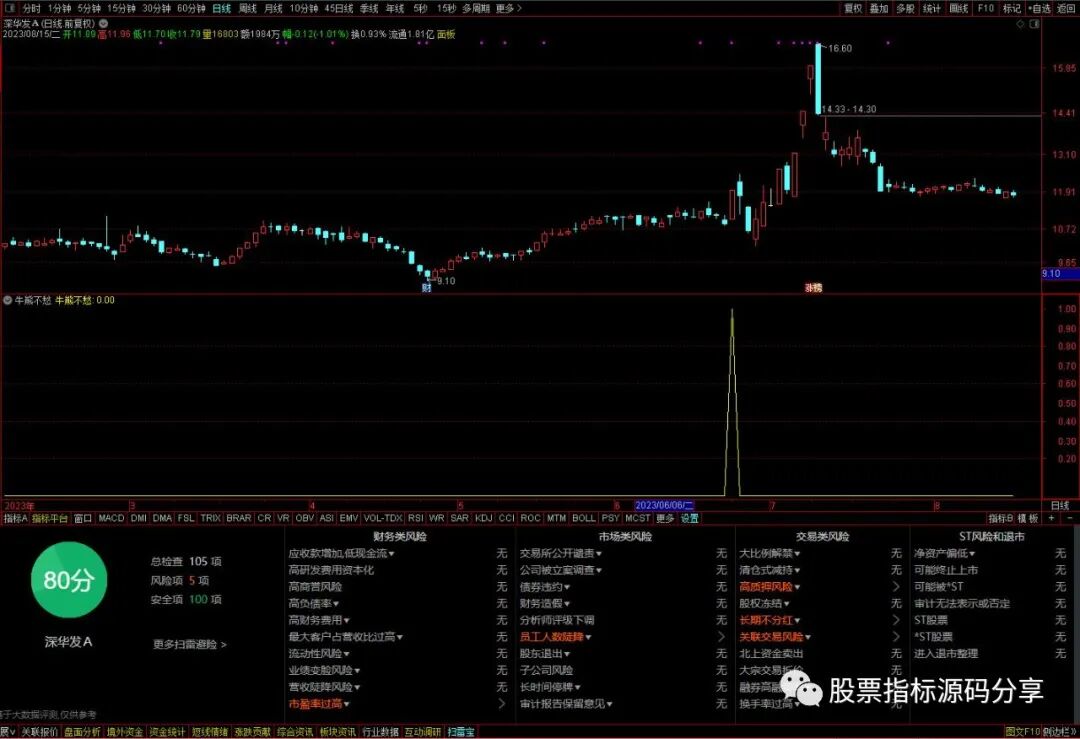Click the 财 marker below the 9.10 low

point(426,288)
